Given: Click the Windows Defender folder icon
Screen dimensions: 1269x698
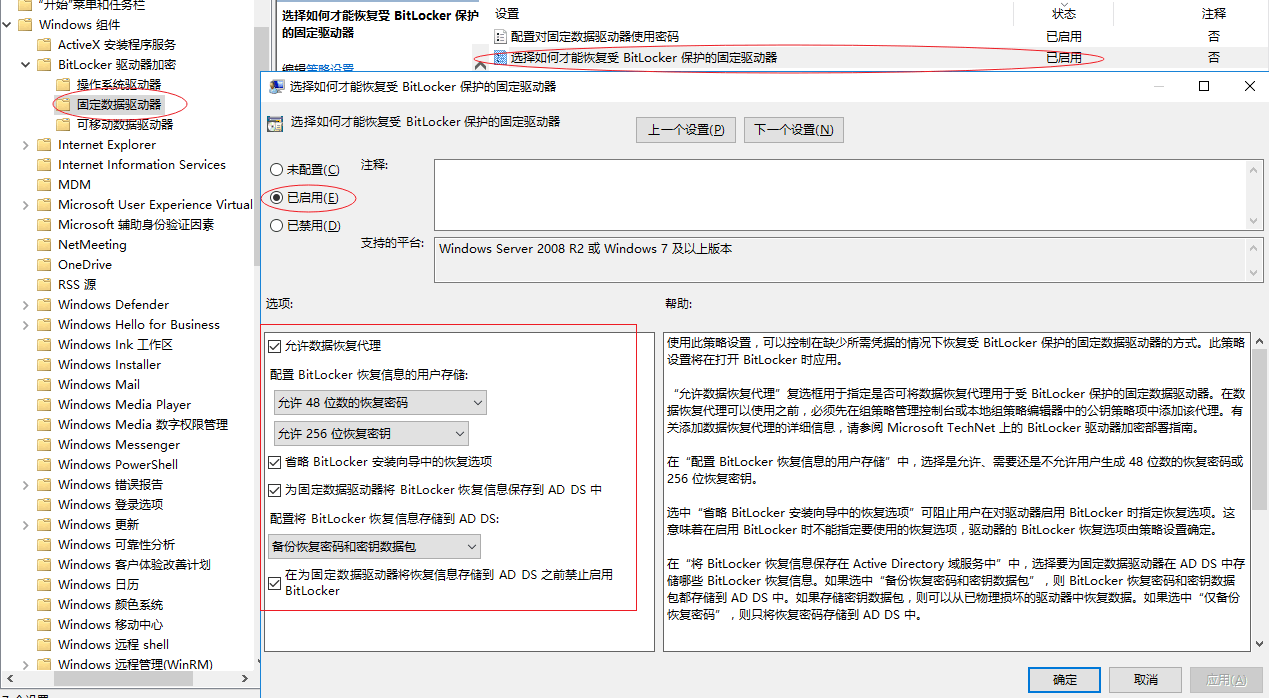Looking at the screenshot, I should [x=46, y=304].
